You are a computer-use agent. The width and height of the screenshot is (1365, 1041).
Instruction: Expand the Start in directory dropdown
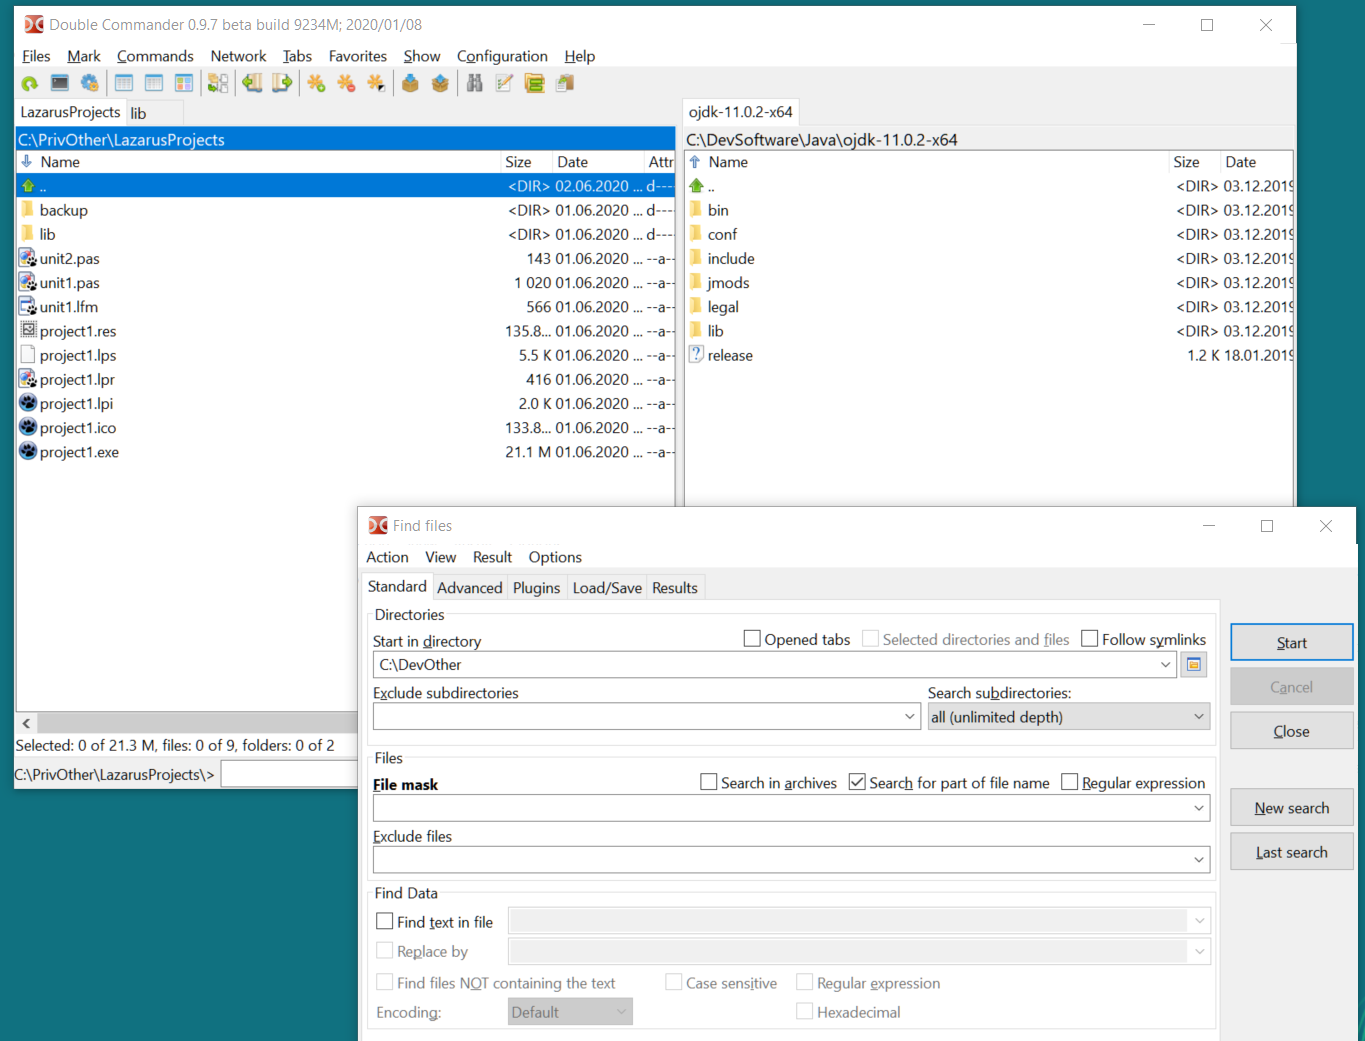(x=1165, y=665)
